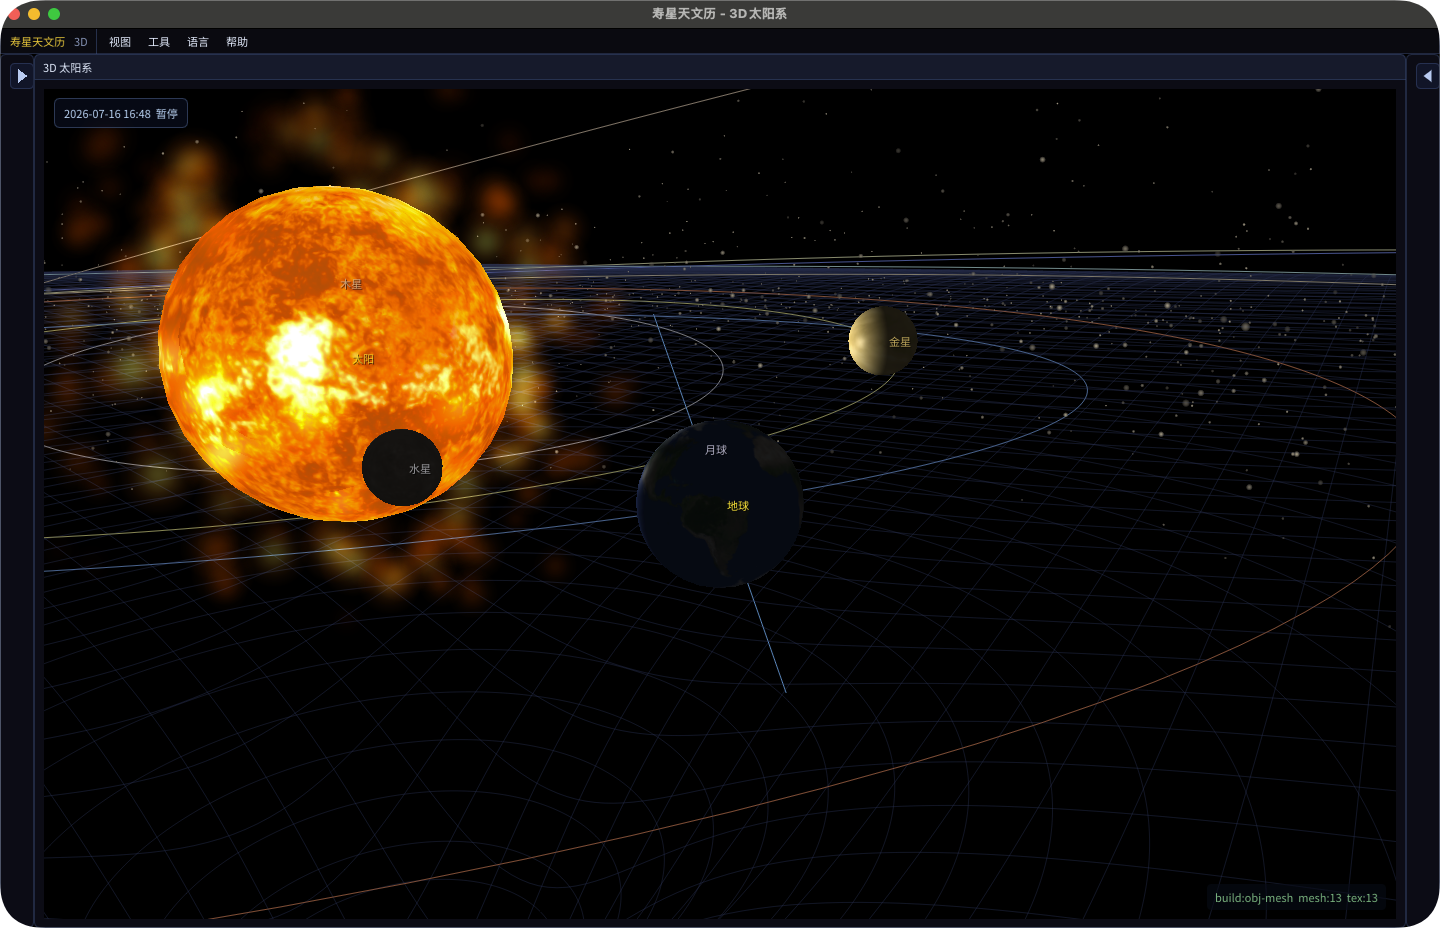Select the Venus sphere labeled 金星
The height and width of the screenshot is (928, 1440).
pos(883,341)
